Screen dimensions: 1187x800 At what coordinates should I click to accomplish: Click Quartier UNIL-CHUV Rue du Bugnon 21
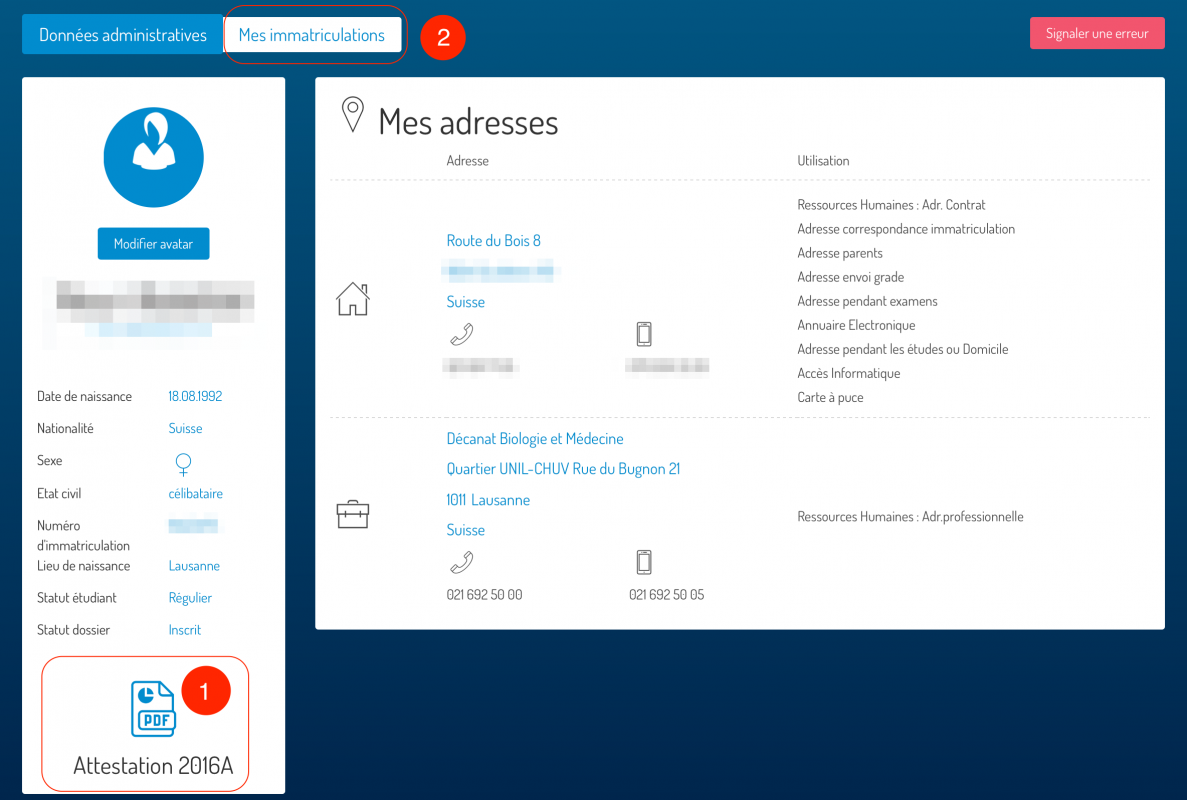(563, 469)
